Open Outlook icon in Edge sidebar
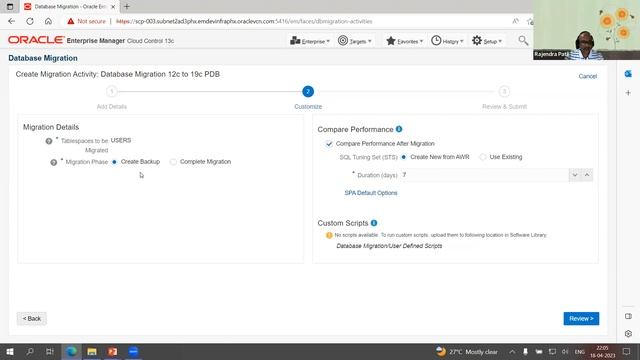 [x=628, y=73]
